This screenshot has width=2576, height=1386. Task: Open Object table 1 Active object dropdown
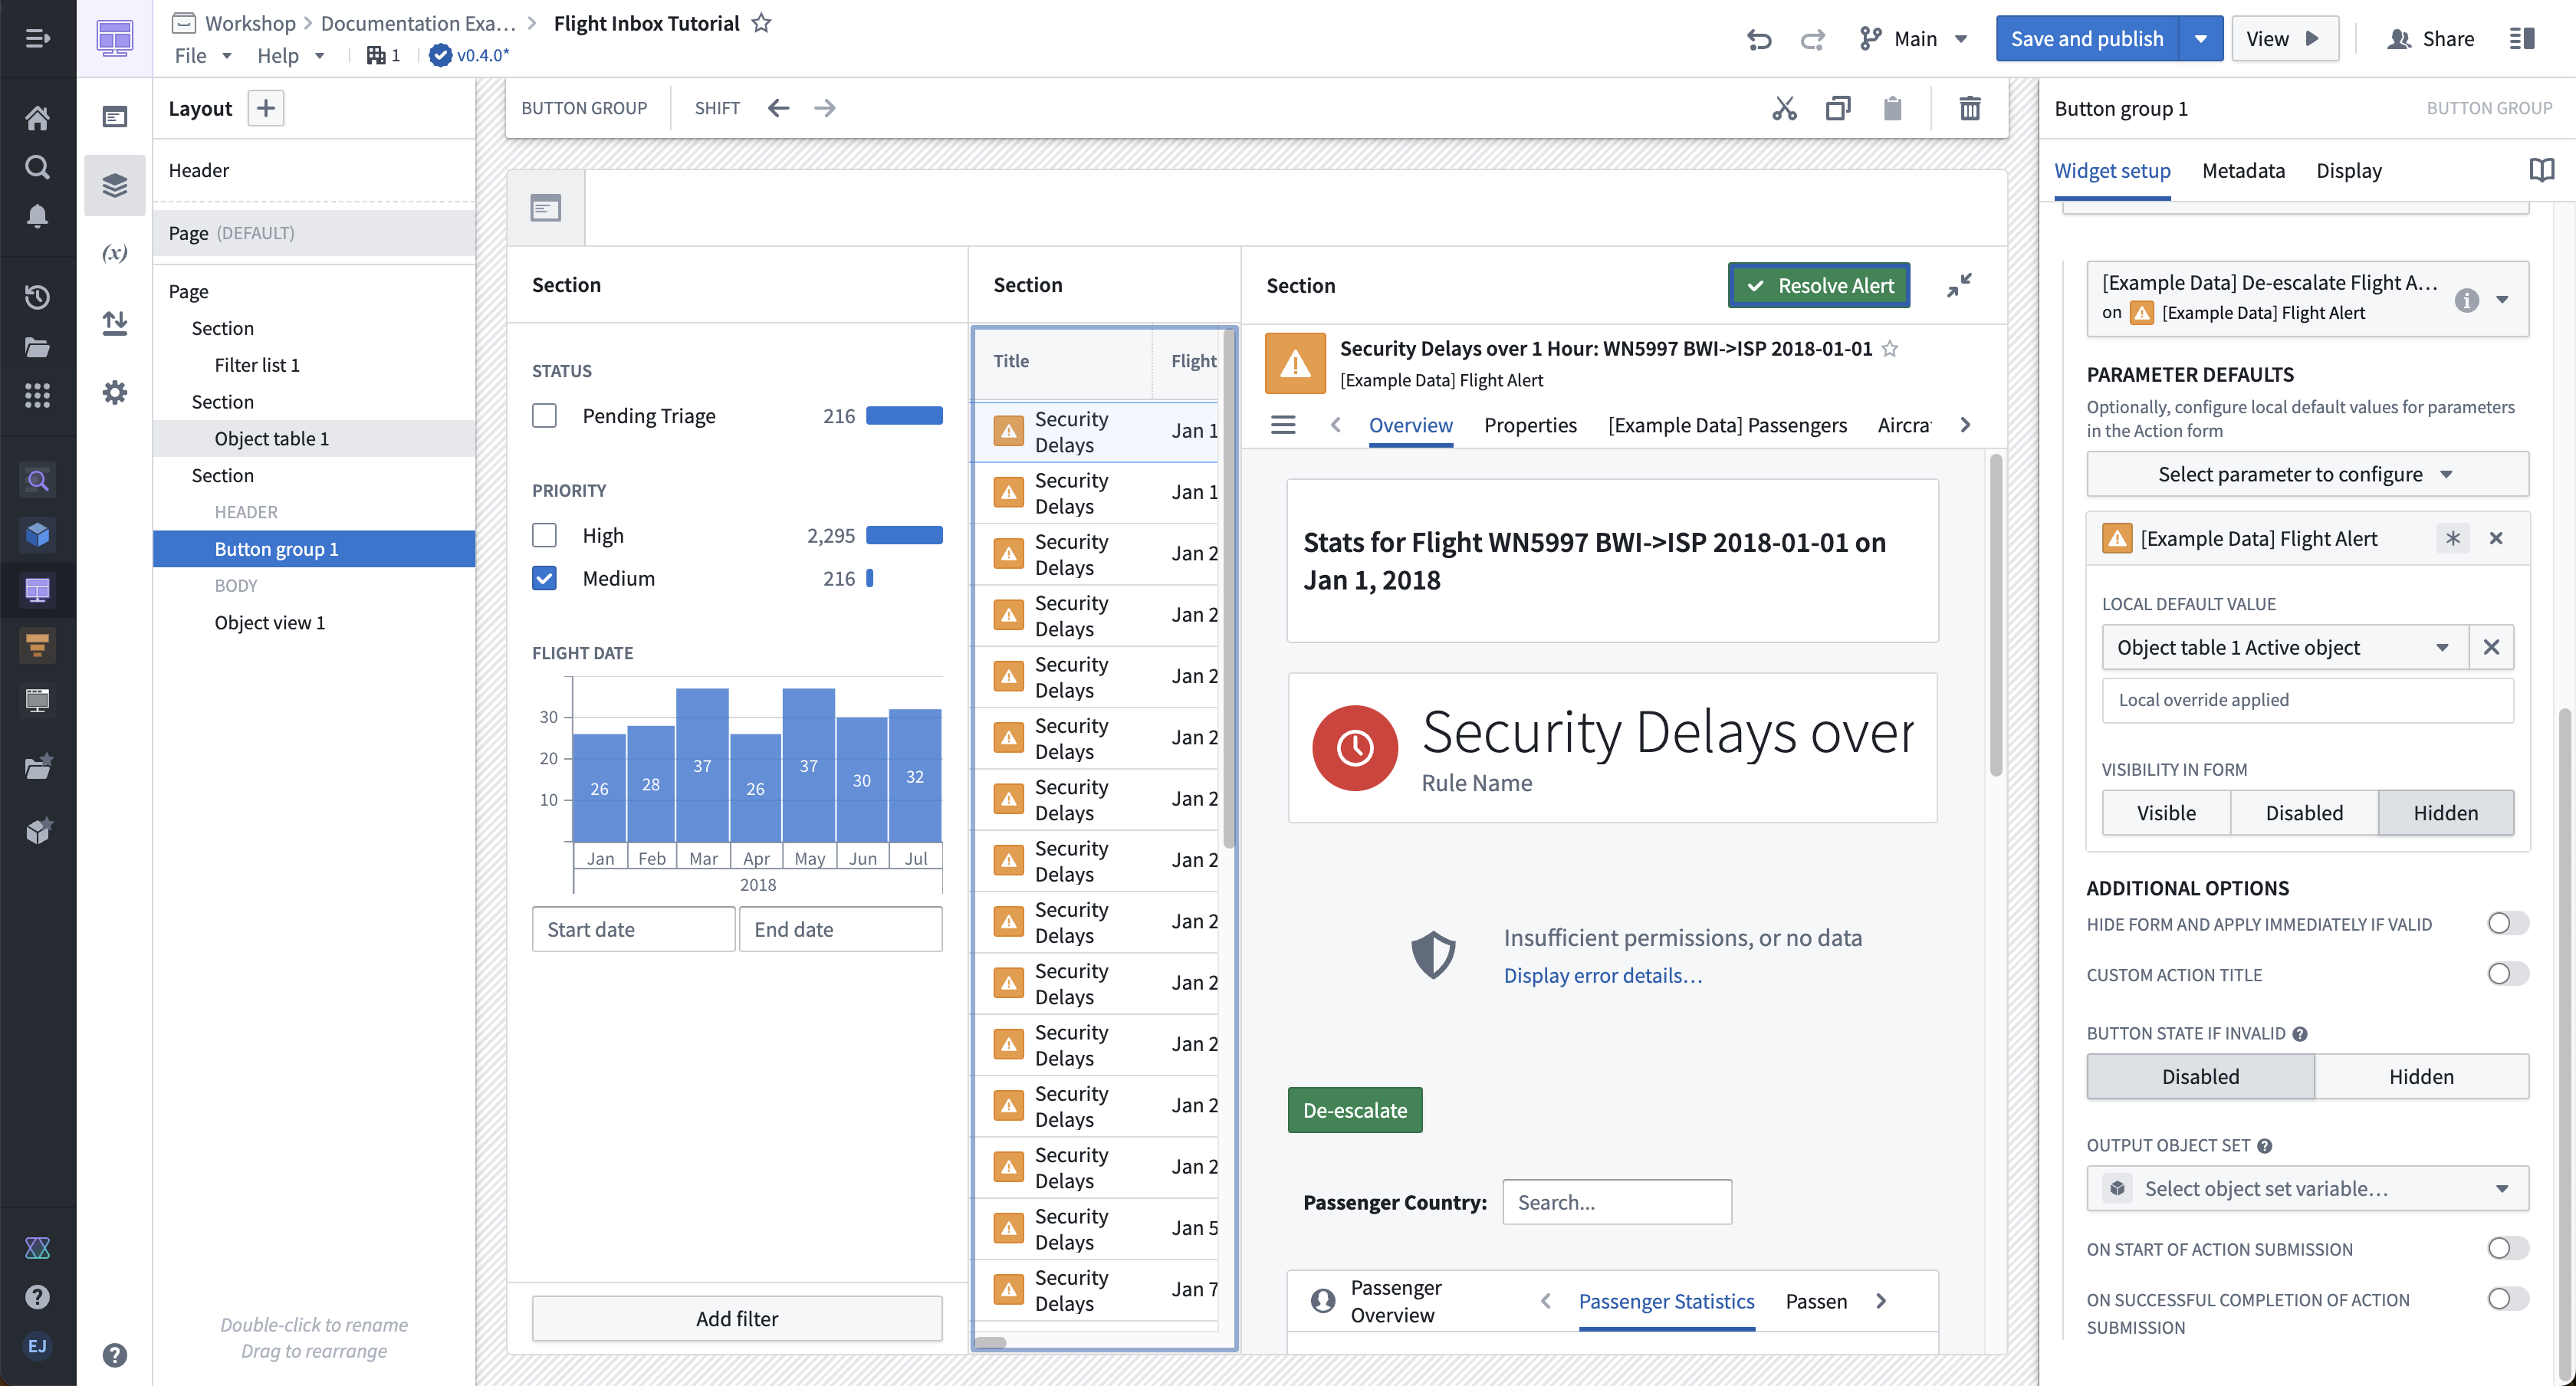pos(2284,648)
